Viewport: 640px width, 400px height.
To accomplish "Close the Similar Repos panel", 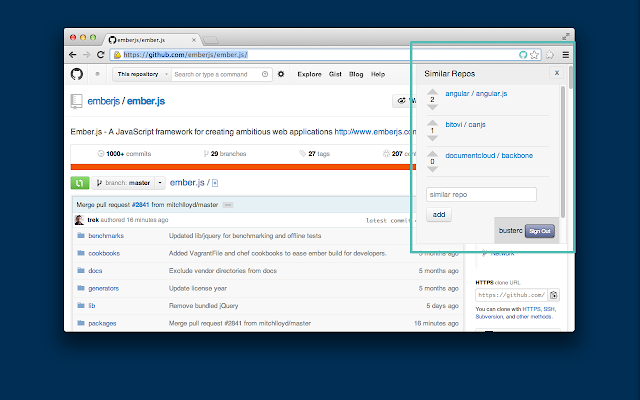I will coord(557,73).
